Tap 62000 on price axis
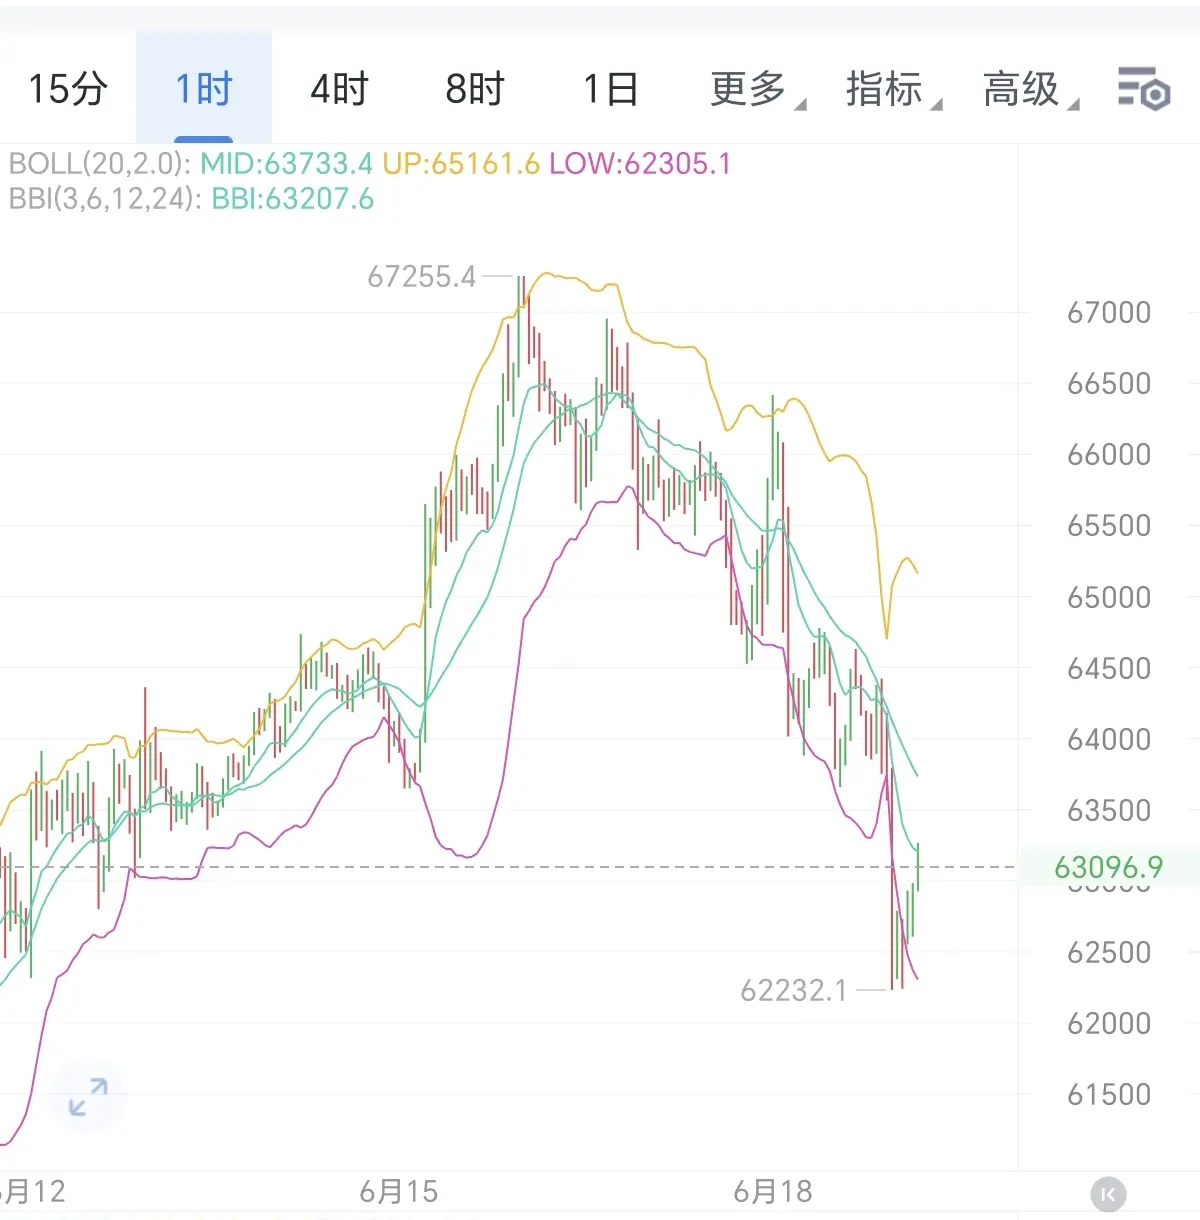 (1109, 1024)
